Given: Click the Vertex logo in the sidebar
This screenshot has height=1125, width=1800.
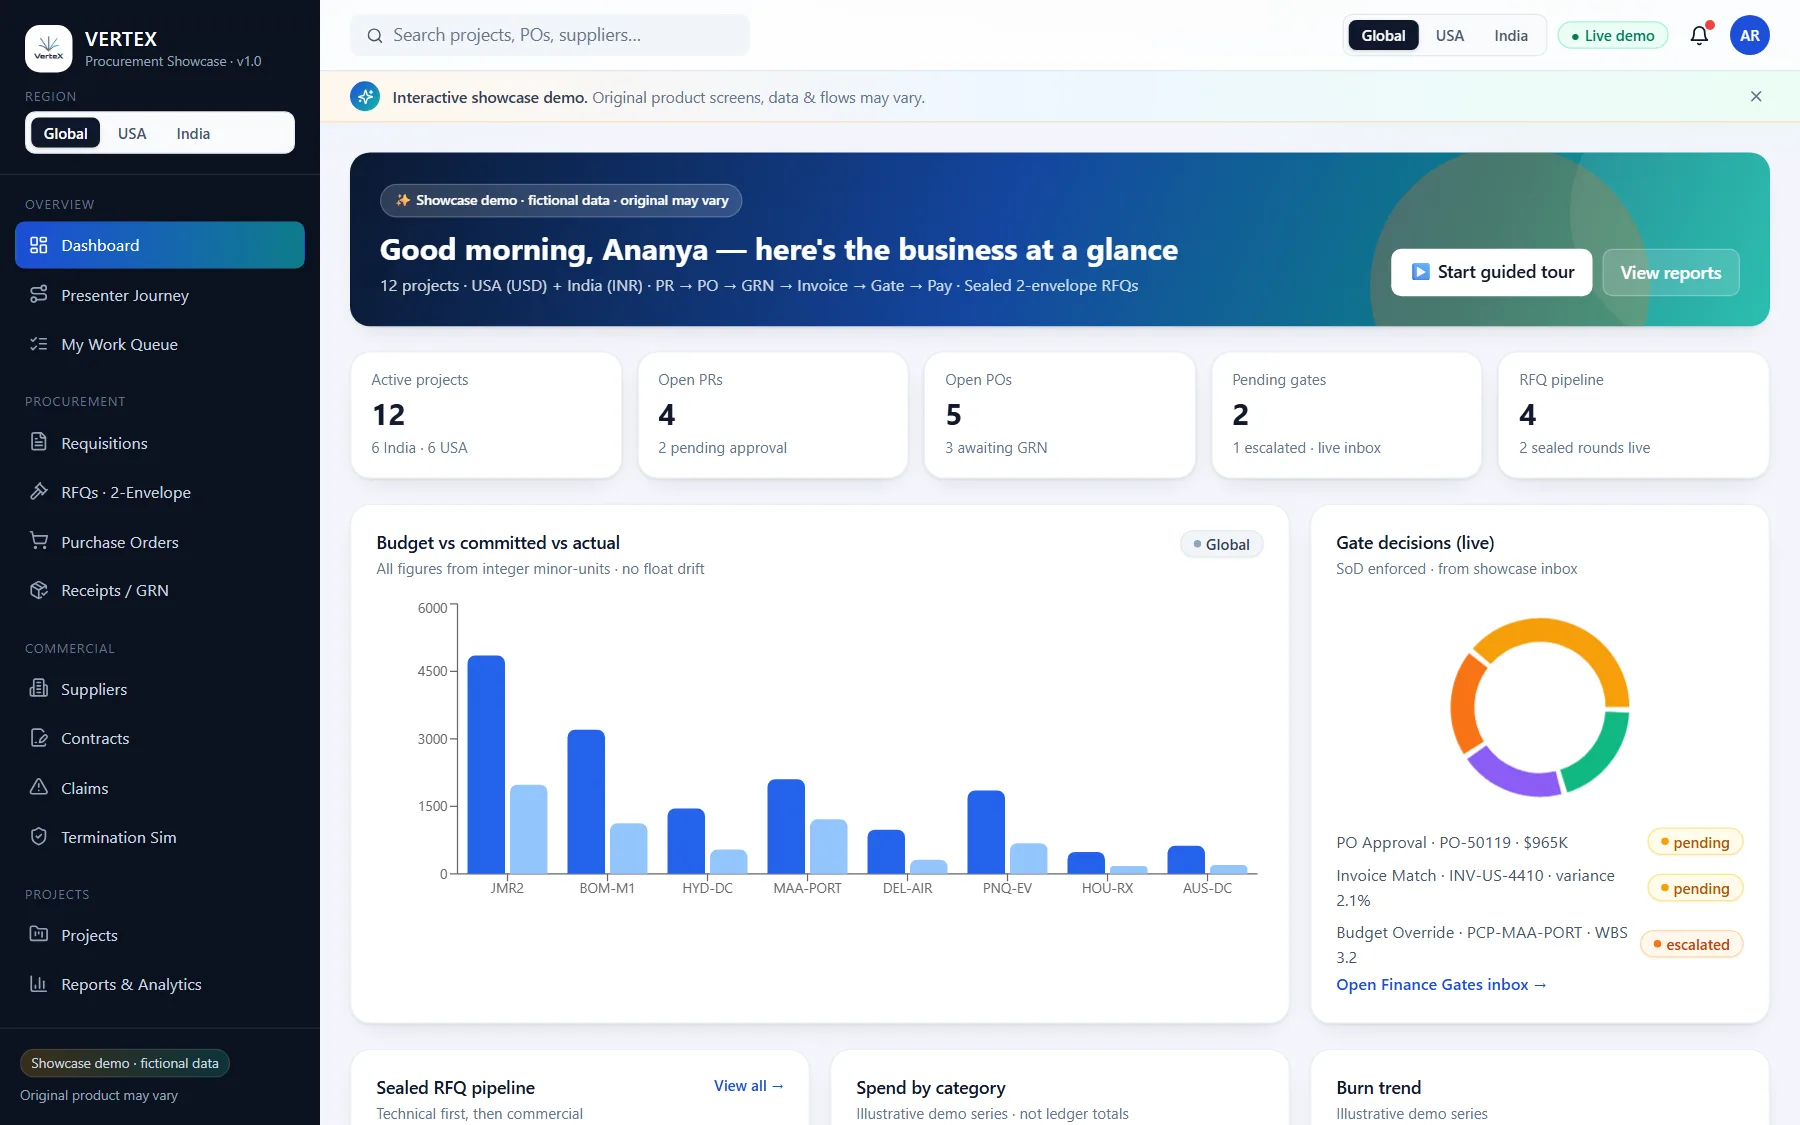Looking at the screenshot, I should point(48,49).
